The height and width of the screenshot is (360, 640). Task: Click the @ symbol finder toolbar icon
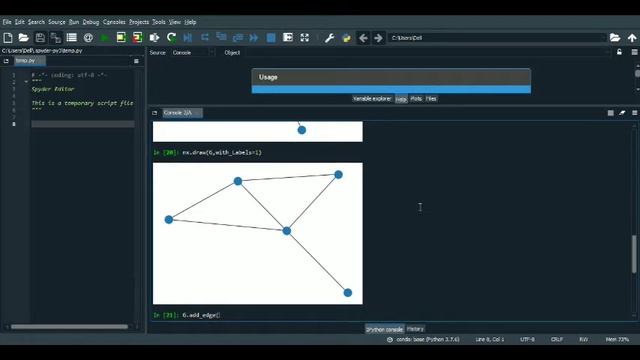click(88, 38)
